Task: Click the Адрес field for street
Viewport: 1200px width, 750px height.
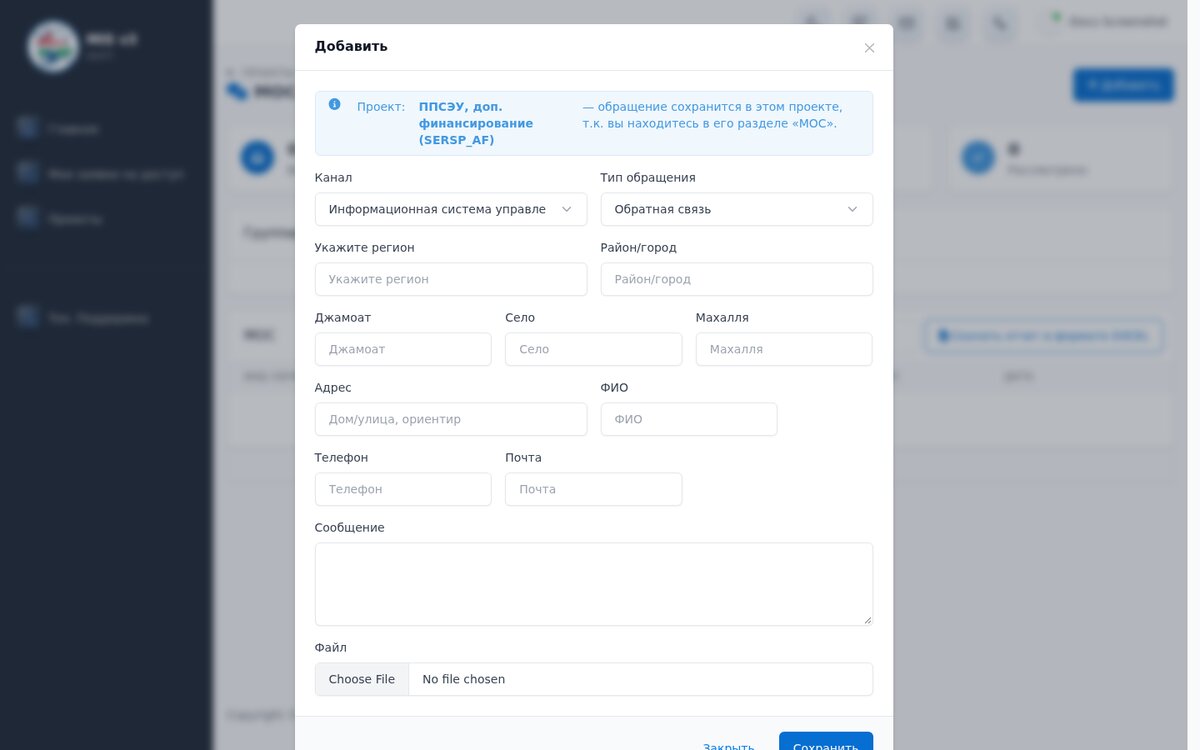Action: click(451, 419)
